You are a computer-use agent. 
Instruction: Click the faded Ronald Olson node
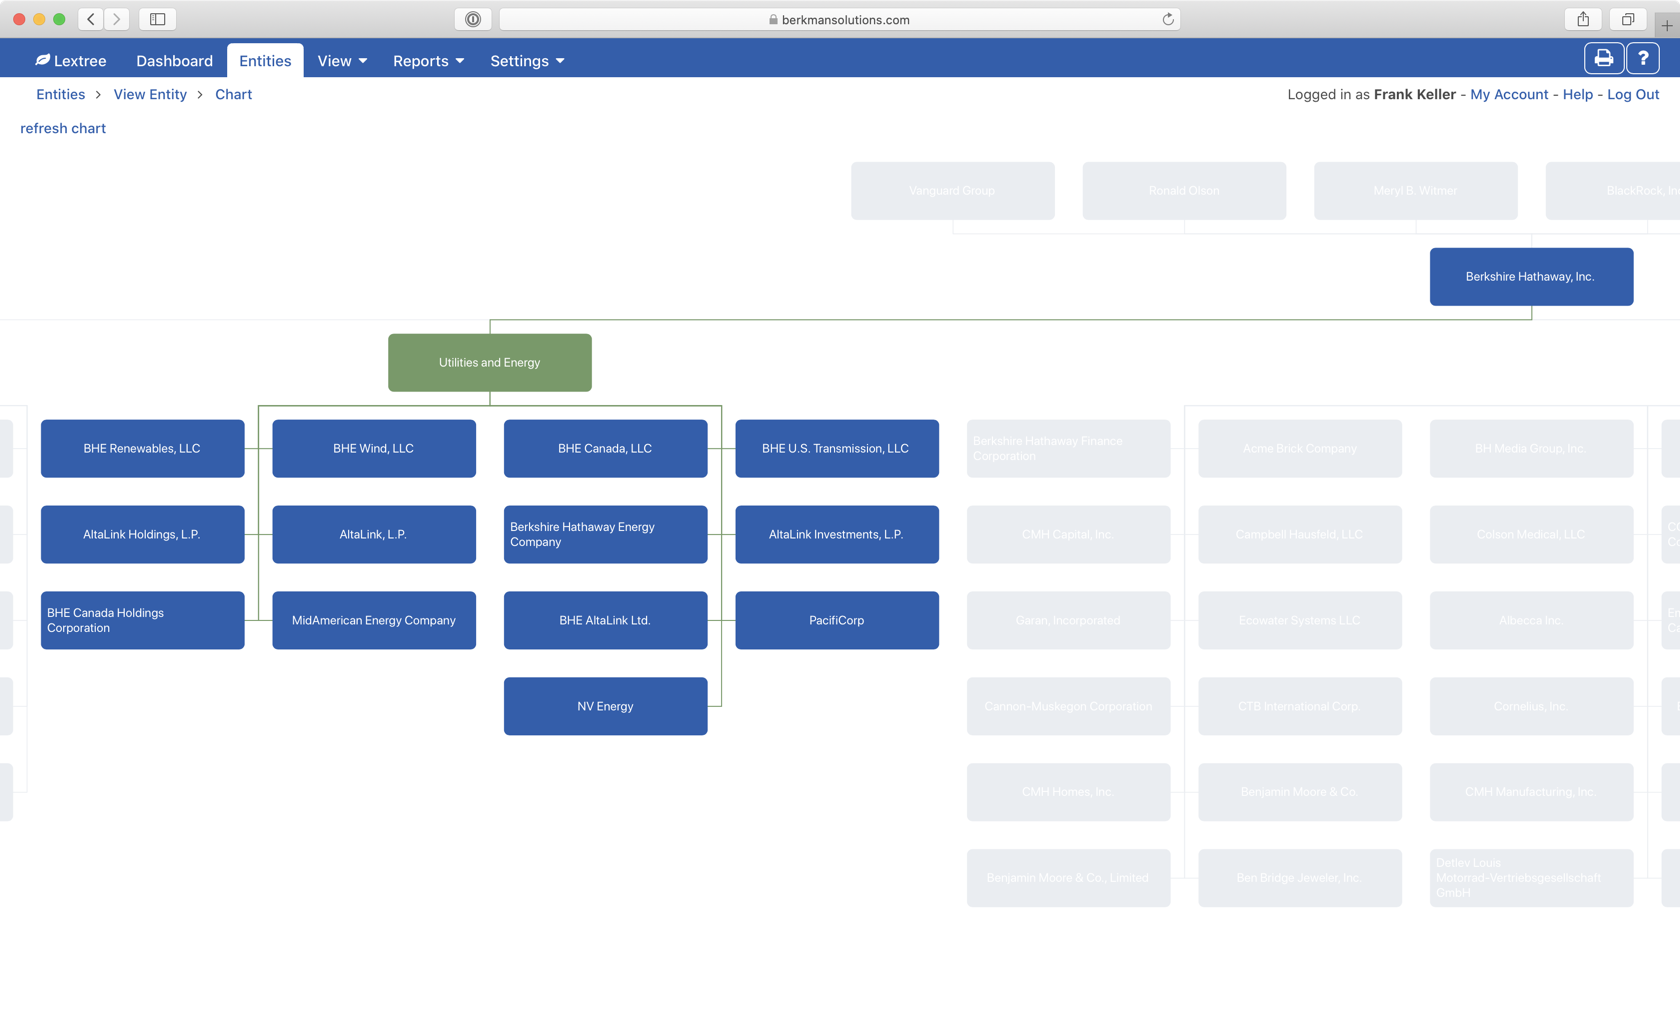[1184, 191]
